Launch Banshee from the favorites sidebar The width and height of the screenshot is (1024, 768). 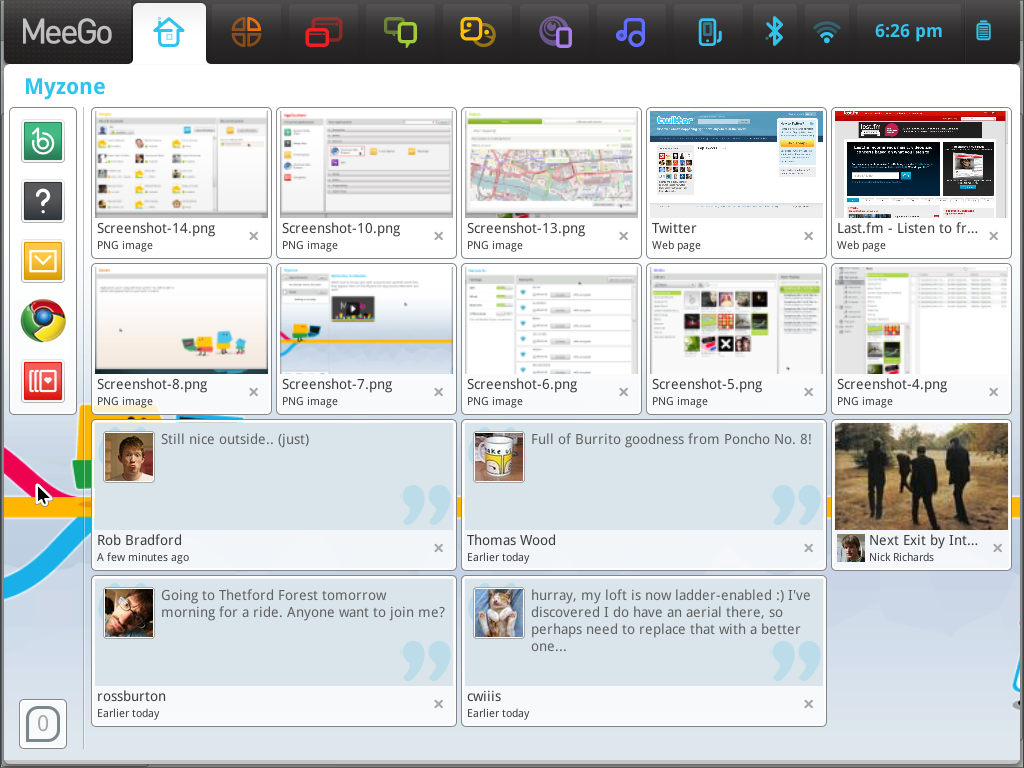pyautogui.click(x=42, y=141)
